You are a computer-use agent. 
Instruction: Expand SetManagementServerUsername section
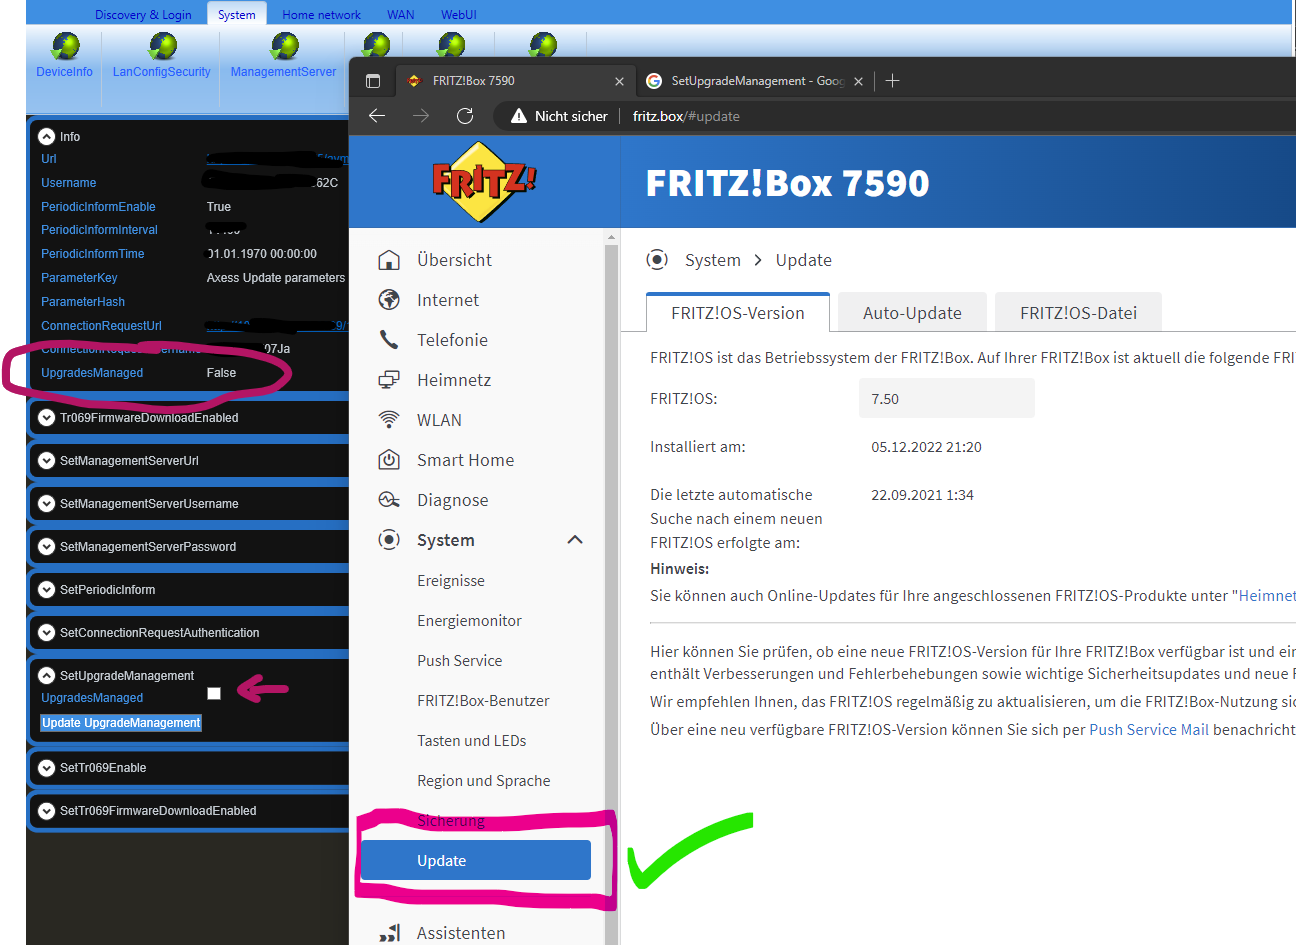[46, 504]
